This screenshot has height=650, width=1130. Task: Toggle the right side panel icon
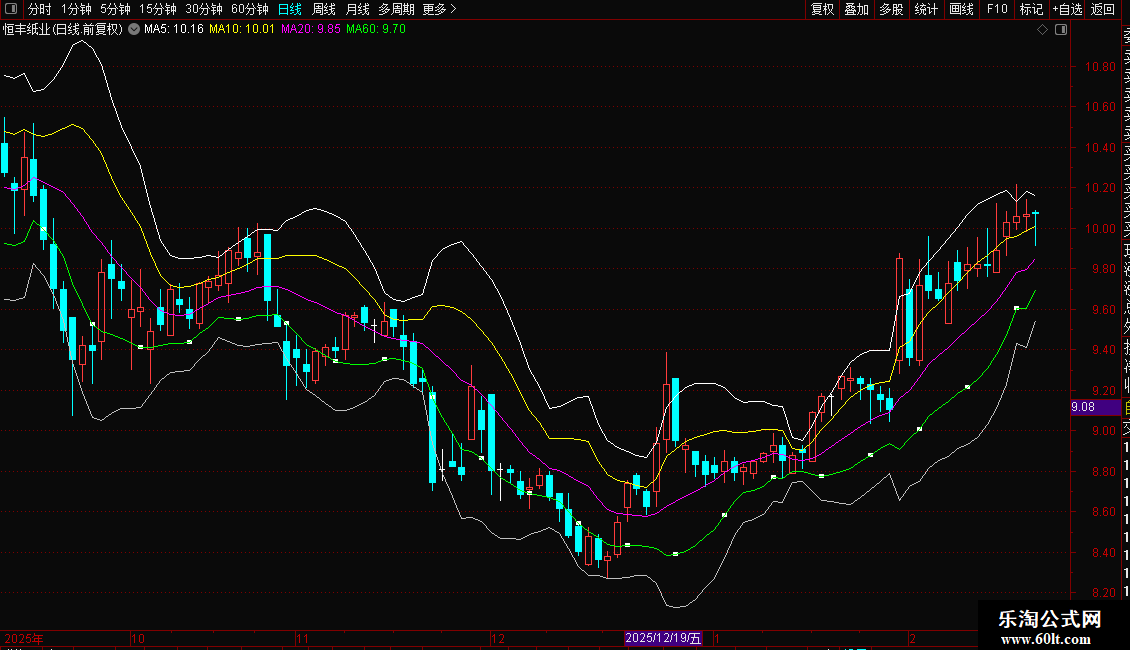click(1060, 30)
